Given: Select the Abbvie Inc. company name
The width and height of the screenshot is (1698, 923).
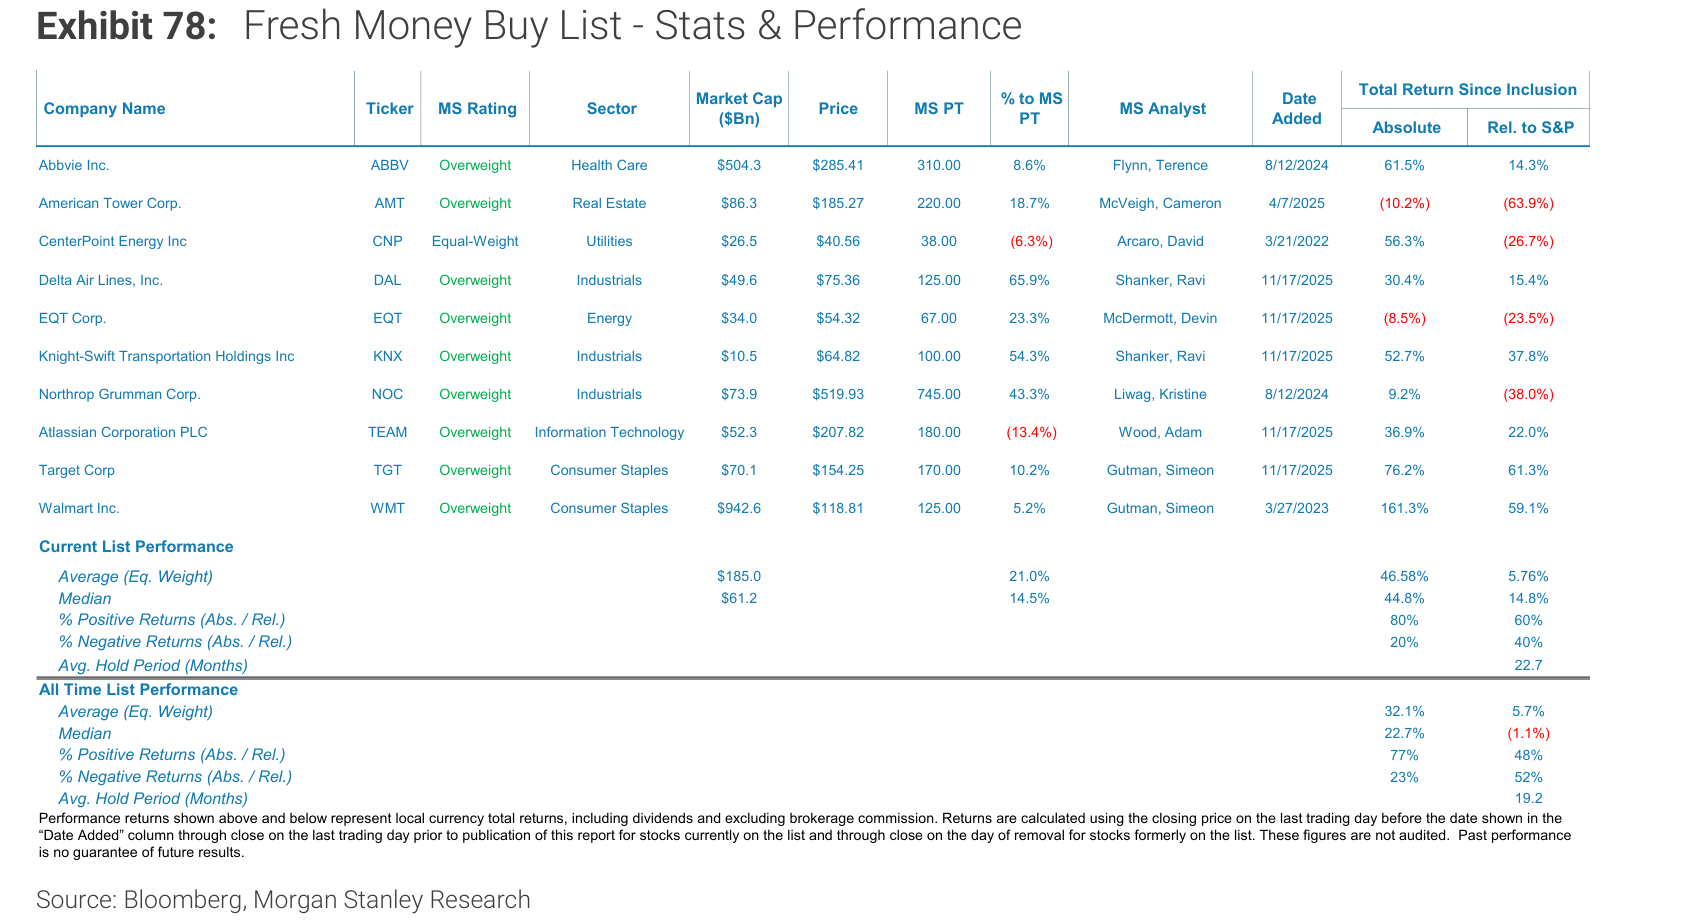Looking at the screenshot, I should (x=74, y=166).
